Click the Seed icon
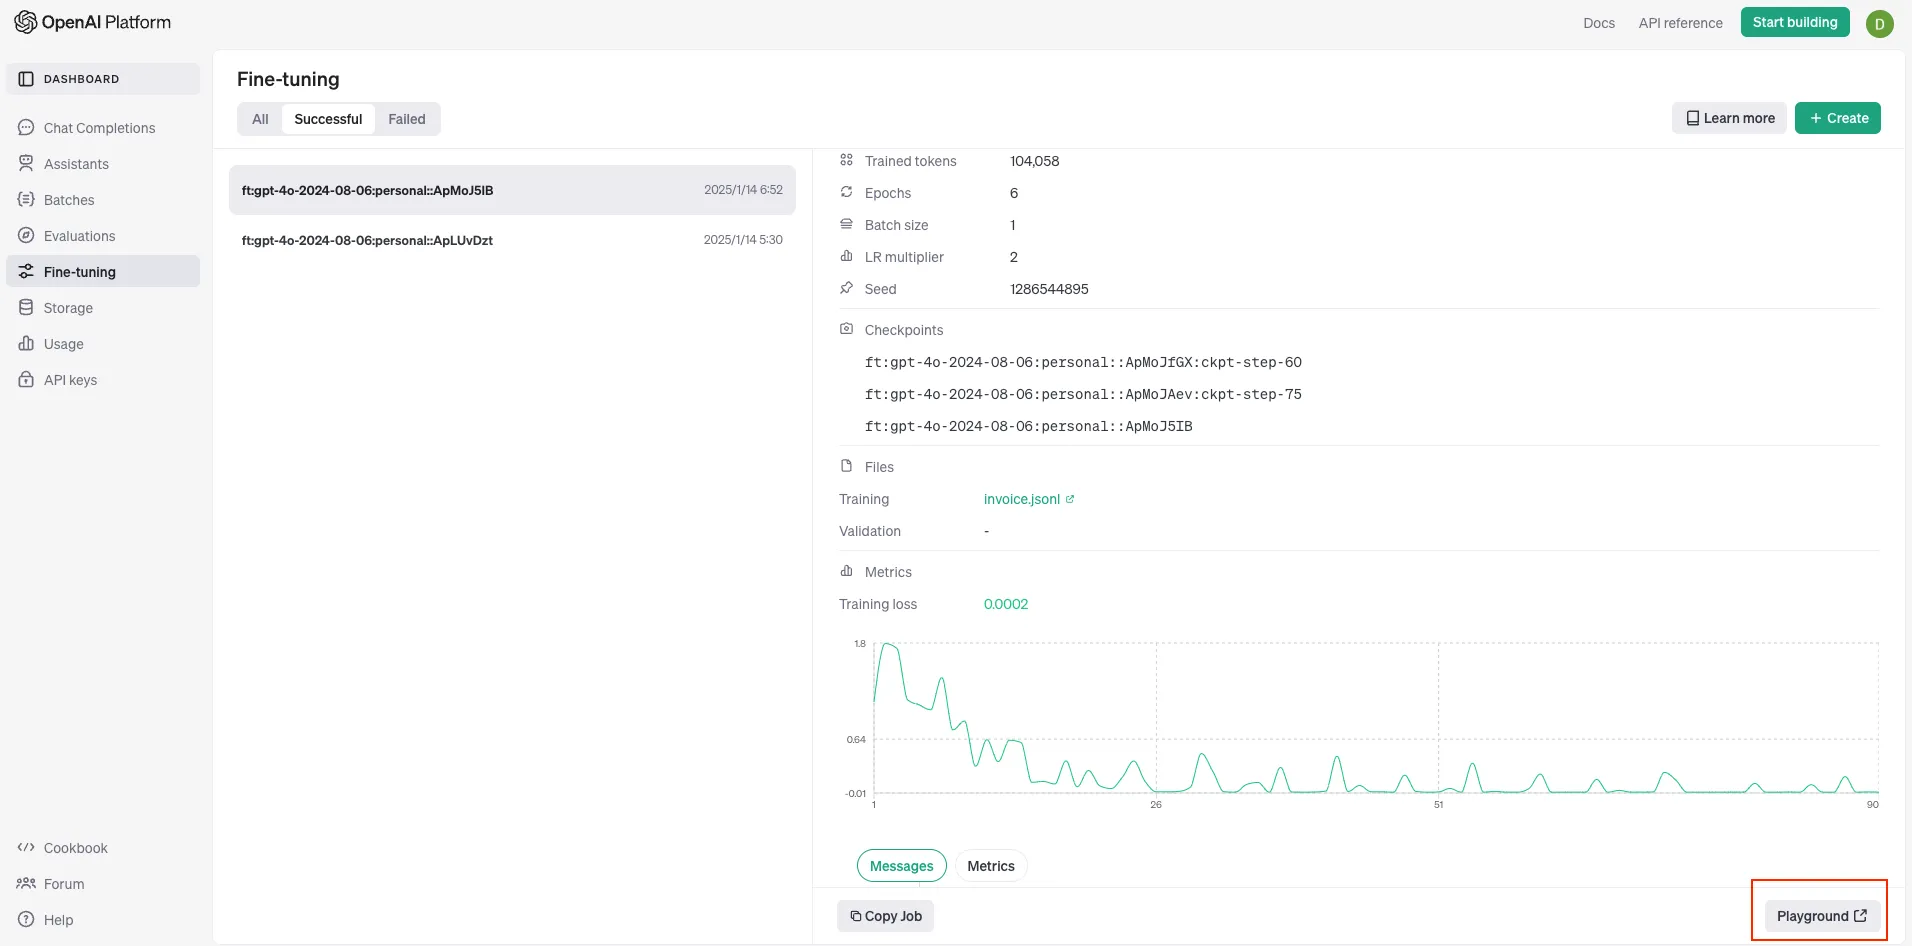This screenshot has height=946, width=1912. [846, 288]
